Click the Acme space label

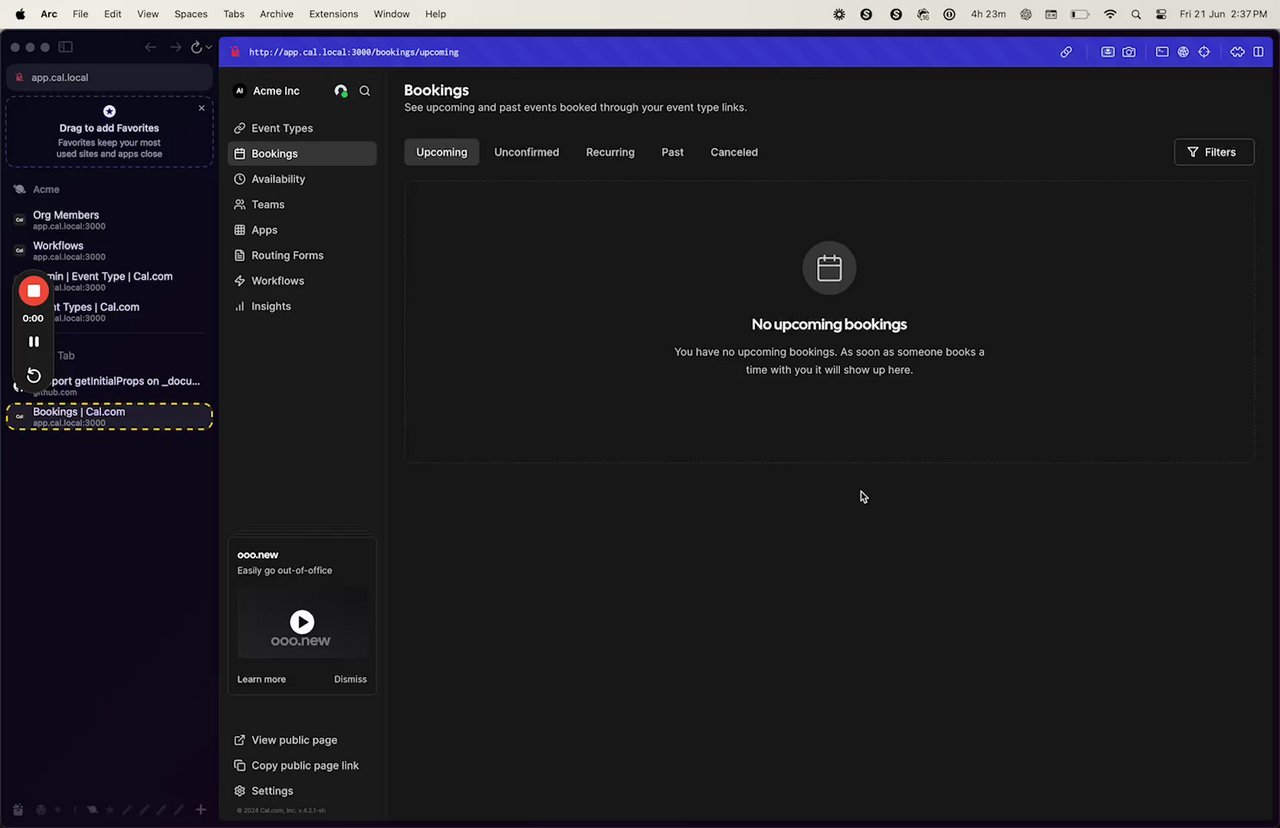(x=46, y=189)
